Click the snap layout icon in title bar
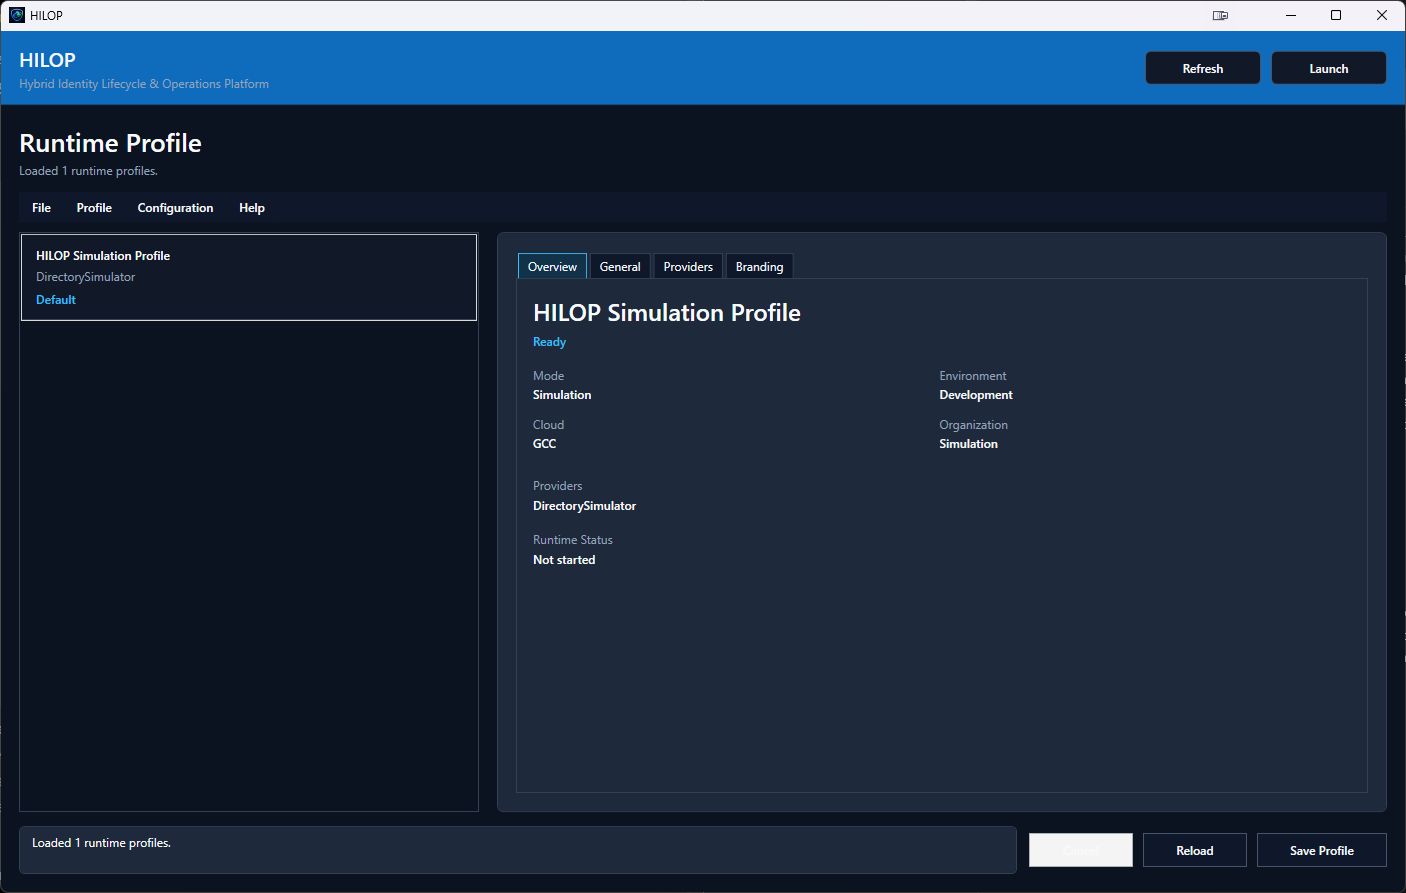This screenshot has width=1406, height=893. pos(1220,15)
